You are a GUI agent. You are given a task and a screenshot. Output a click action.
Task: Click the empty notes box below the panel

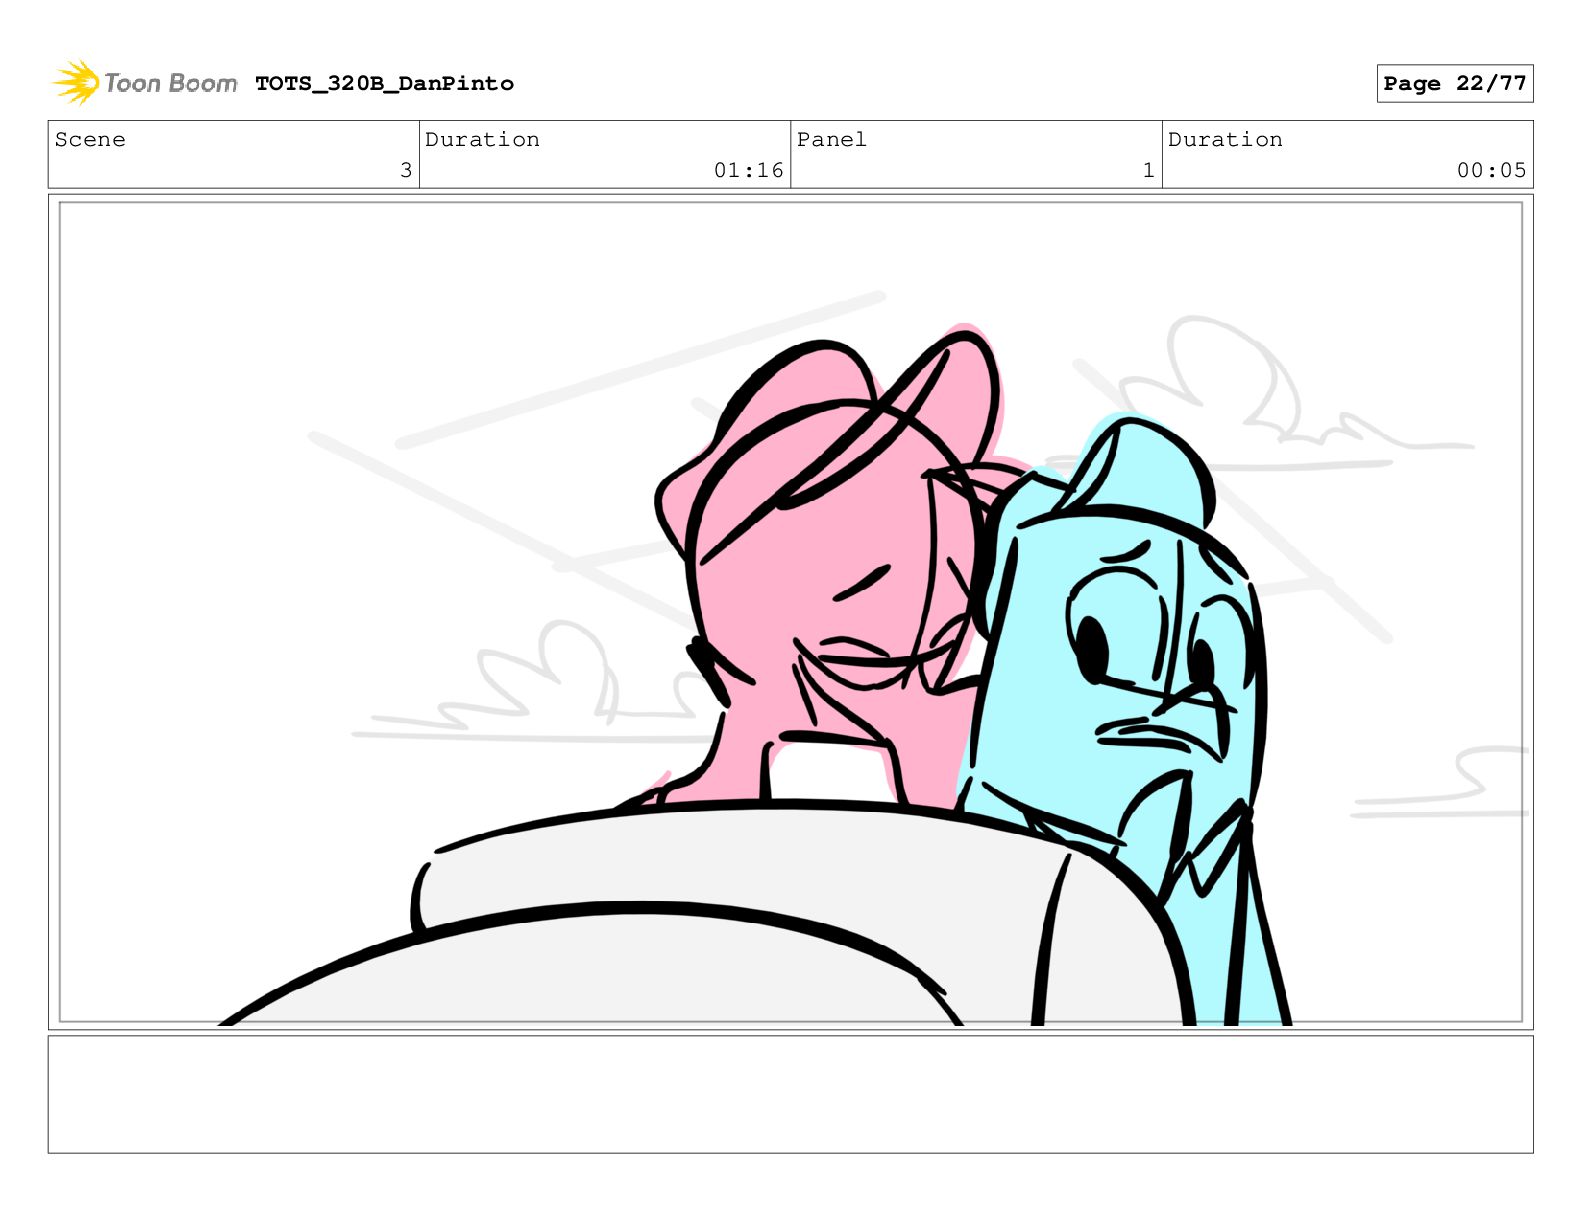coord(791,1095)
